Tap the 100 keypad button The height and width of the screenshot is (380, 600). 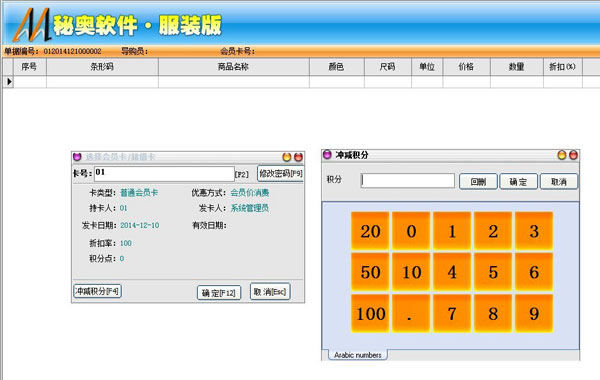[x=370, y=313]
